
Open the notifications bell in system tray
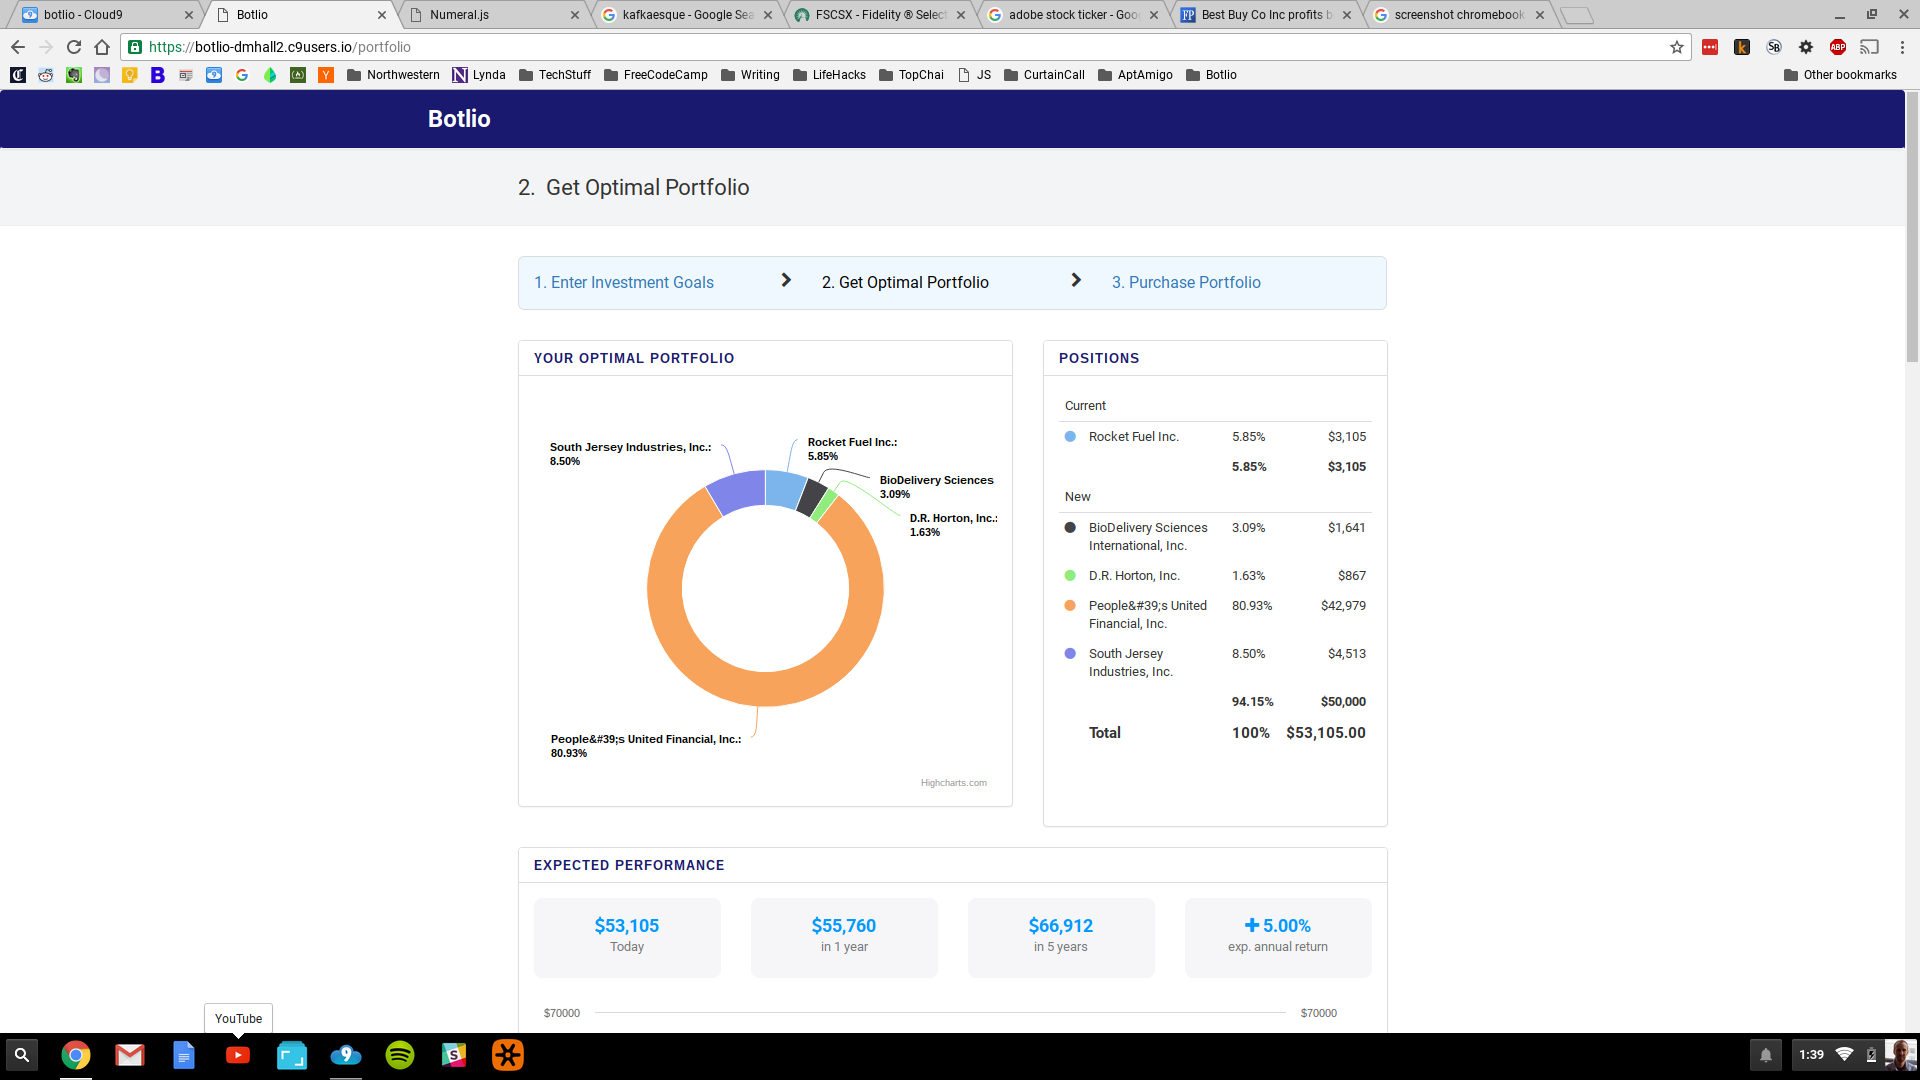[1765, 1055]
